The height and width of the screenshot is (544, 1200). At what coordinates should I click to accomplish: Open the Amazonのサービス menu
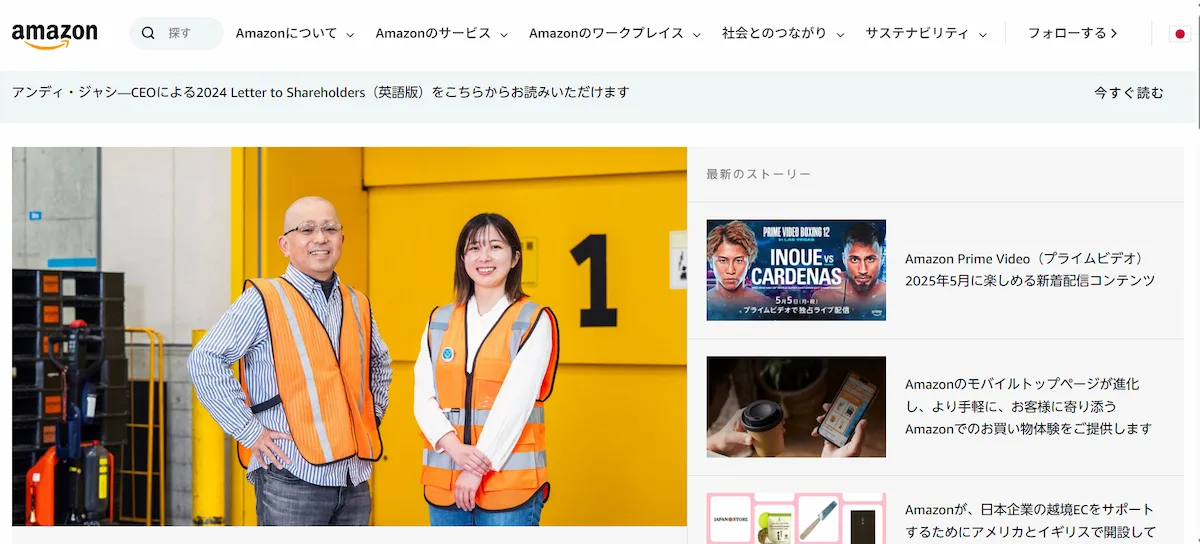pos(434,33)
